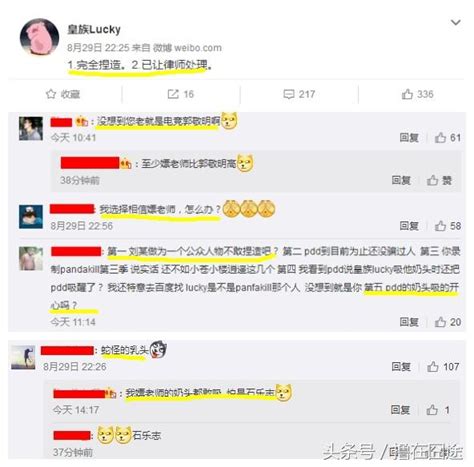Click the avatar of the 今天 10:41 commenter
Image resolution: width=474 pixels, height=467 pixels.
tap(31, 128)
